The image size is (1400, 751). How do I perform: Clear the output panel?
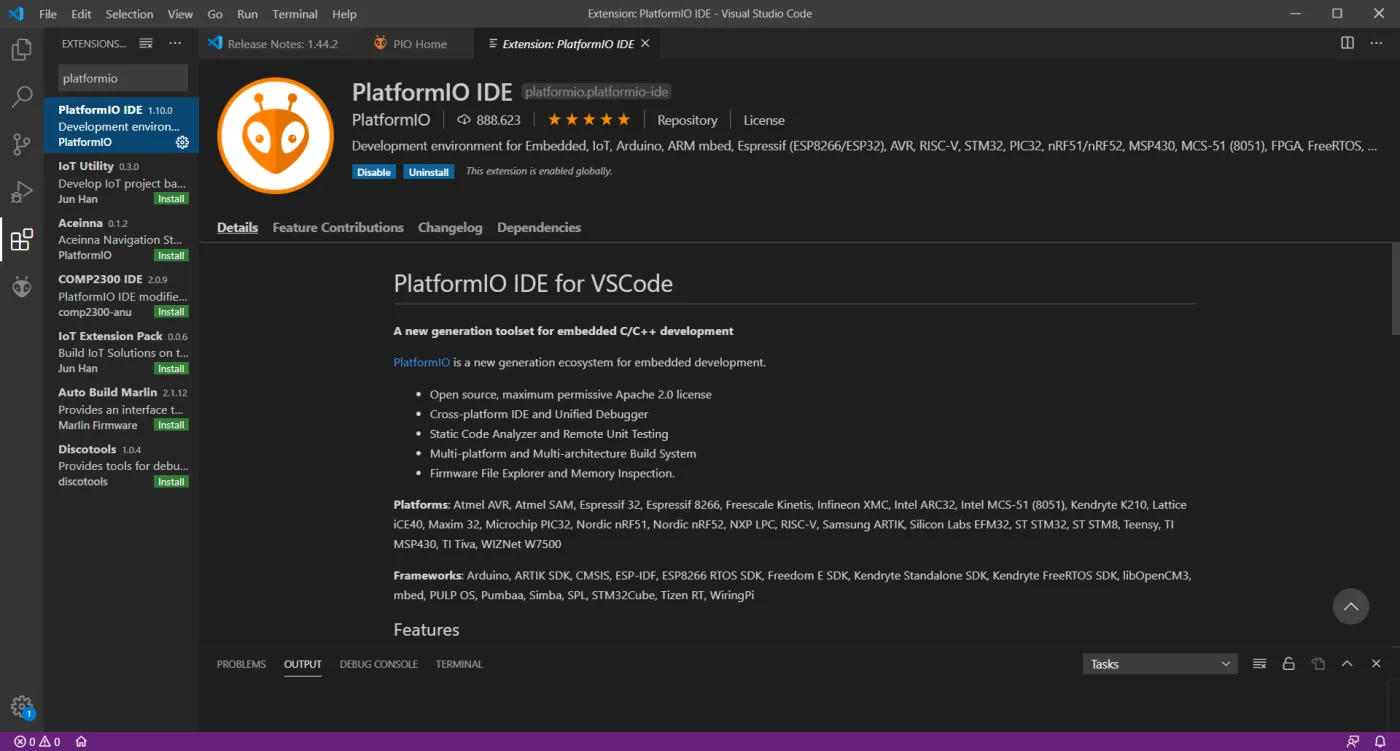[x=1260, y=664]
